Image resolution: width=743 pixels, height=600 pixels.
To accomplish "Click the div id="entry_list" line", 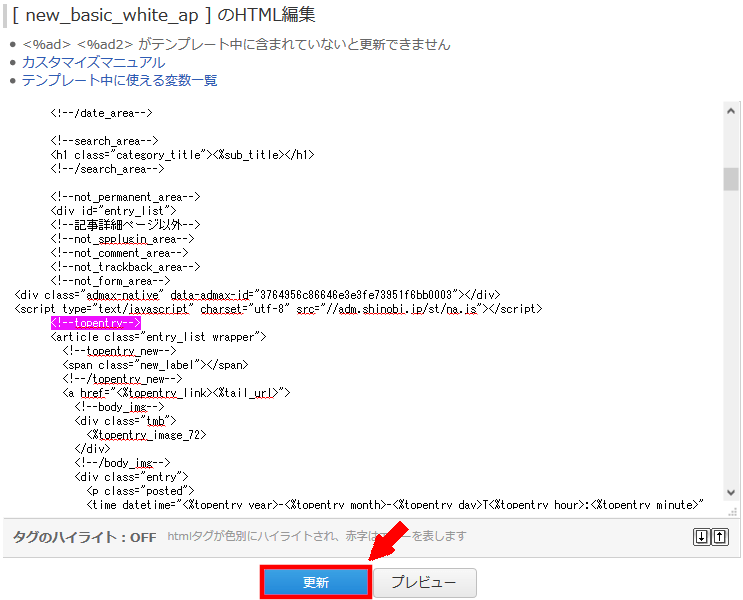I will tap(113, 210).
